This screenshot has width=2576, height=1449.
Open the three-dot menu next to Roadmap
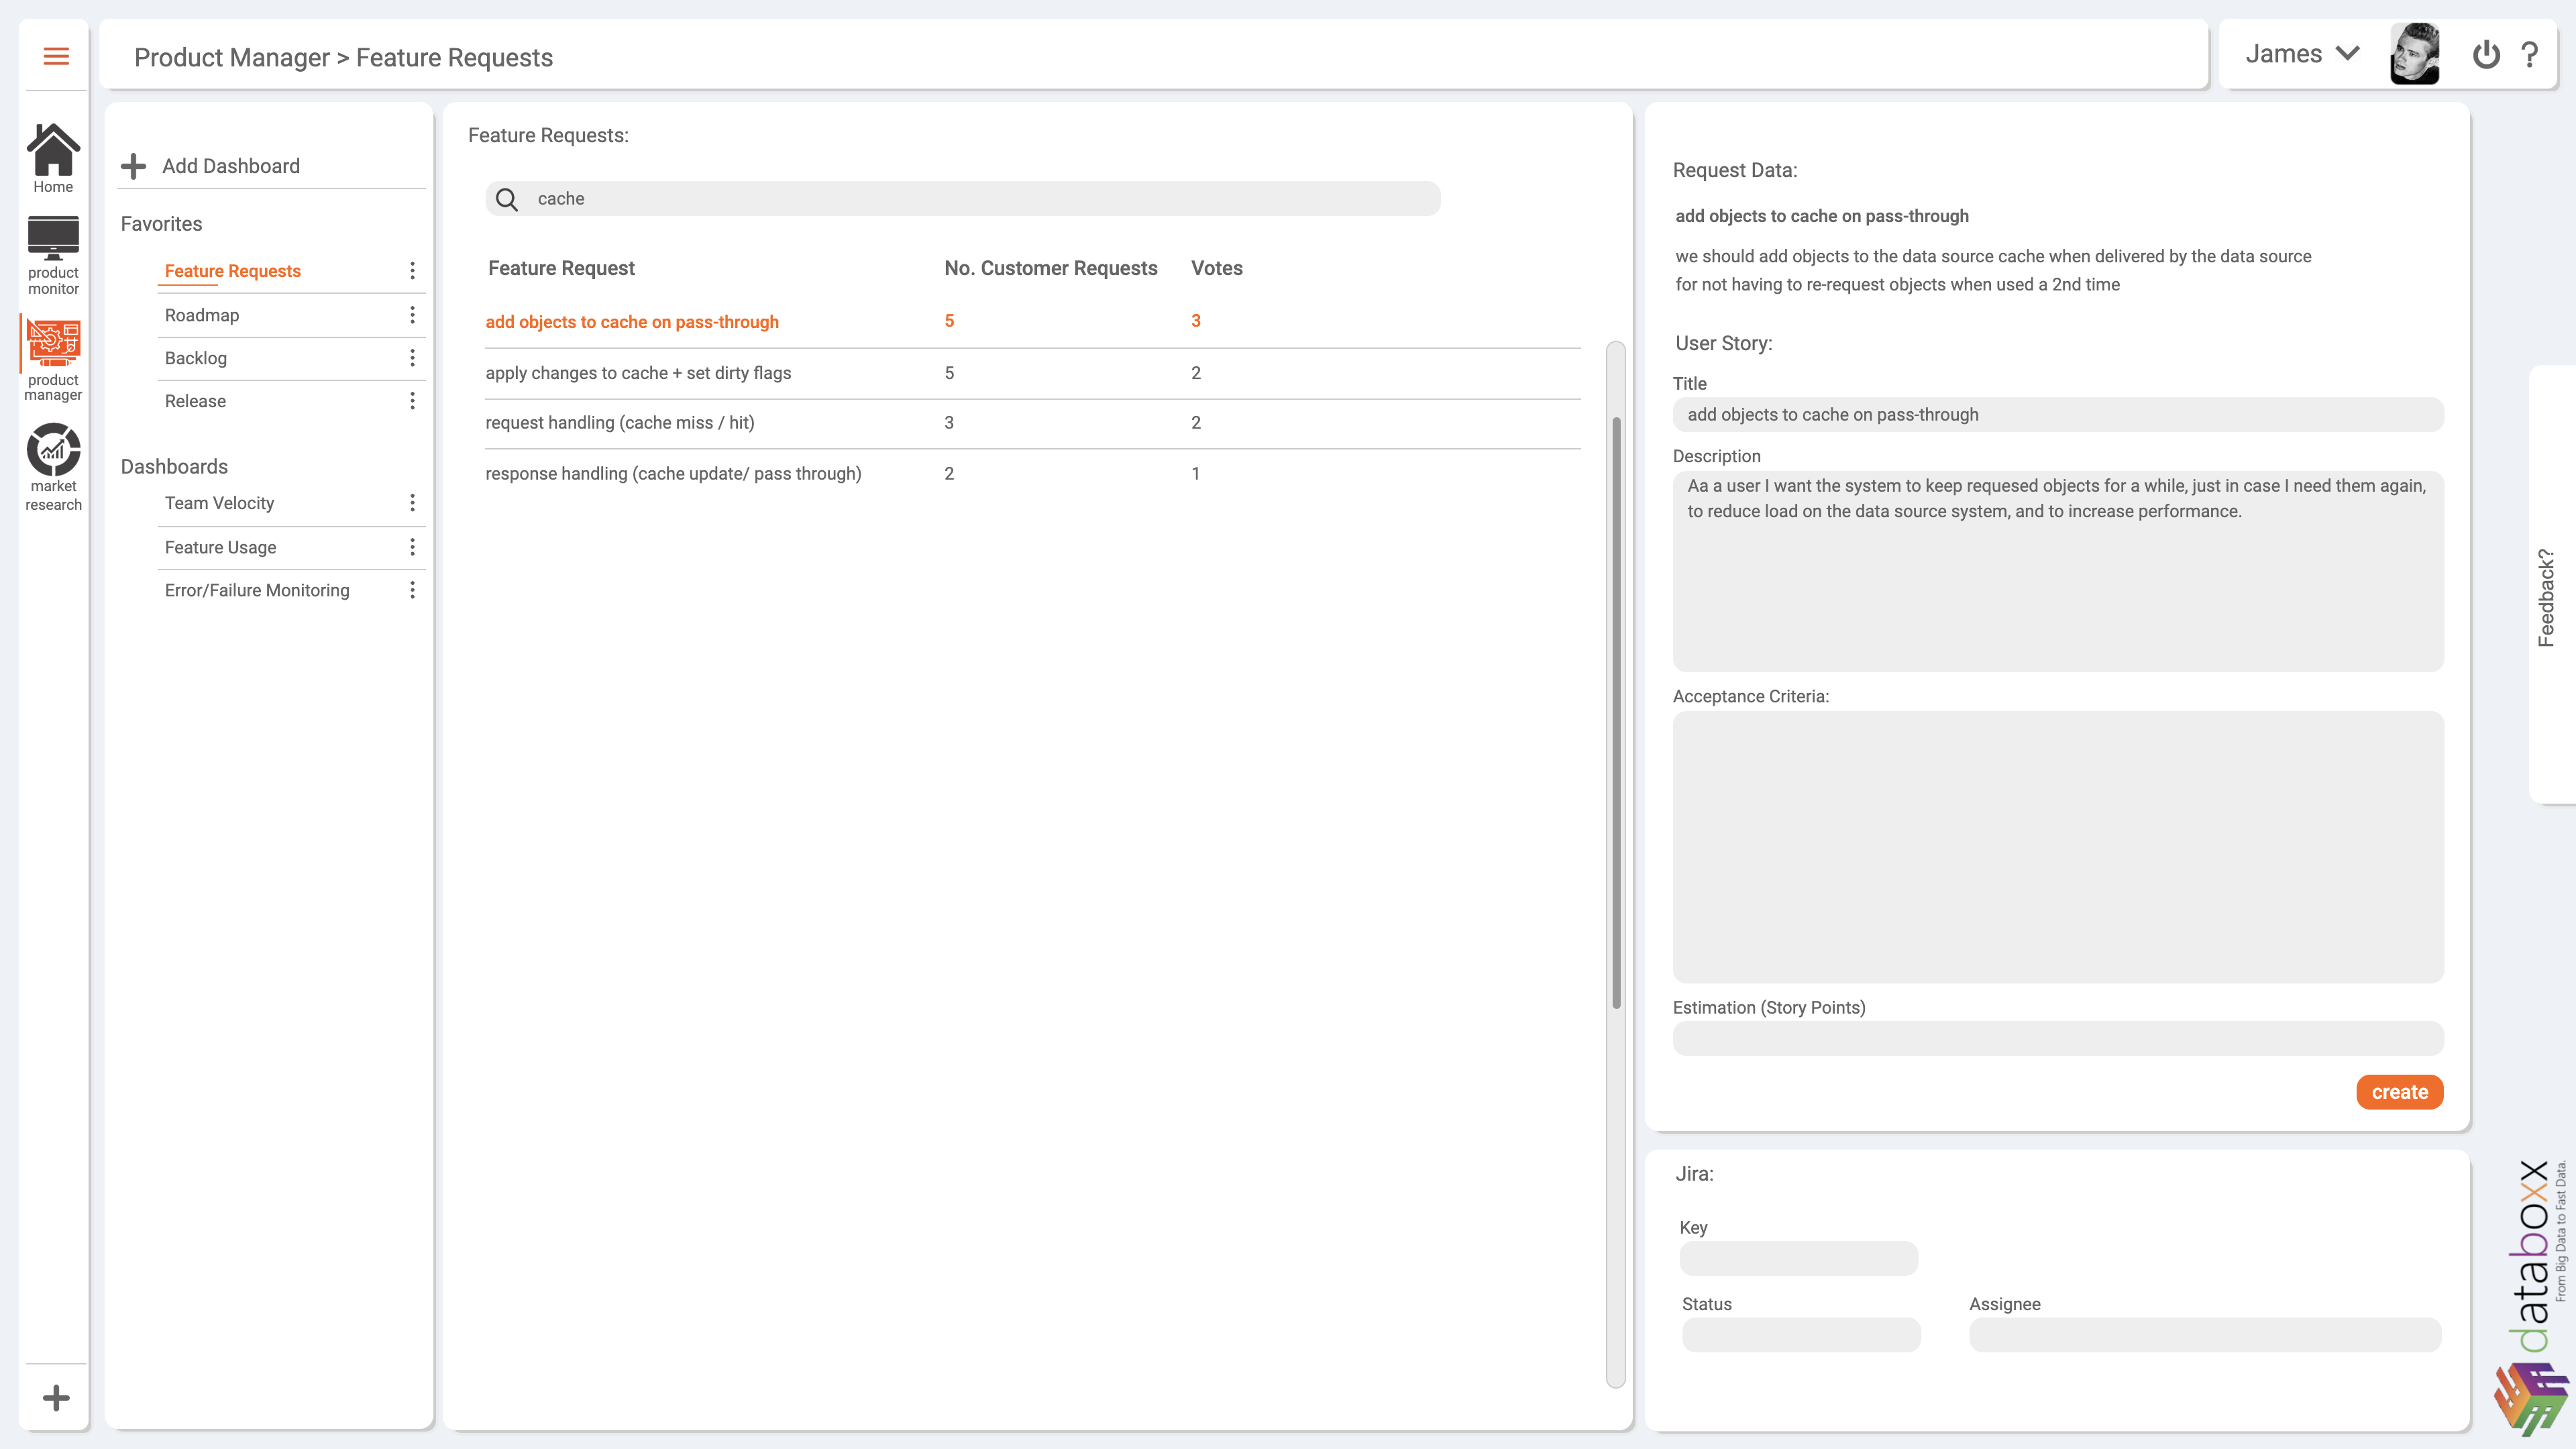click(x=413, y=314)
